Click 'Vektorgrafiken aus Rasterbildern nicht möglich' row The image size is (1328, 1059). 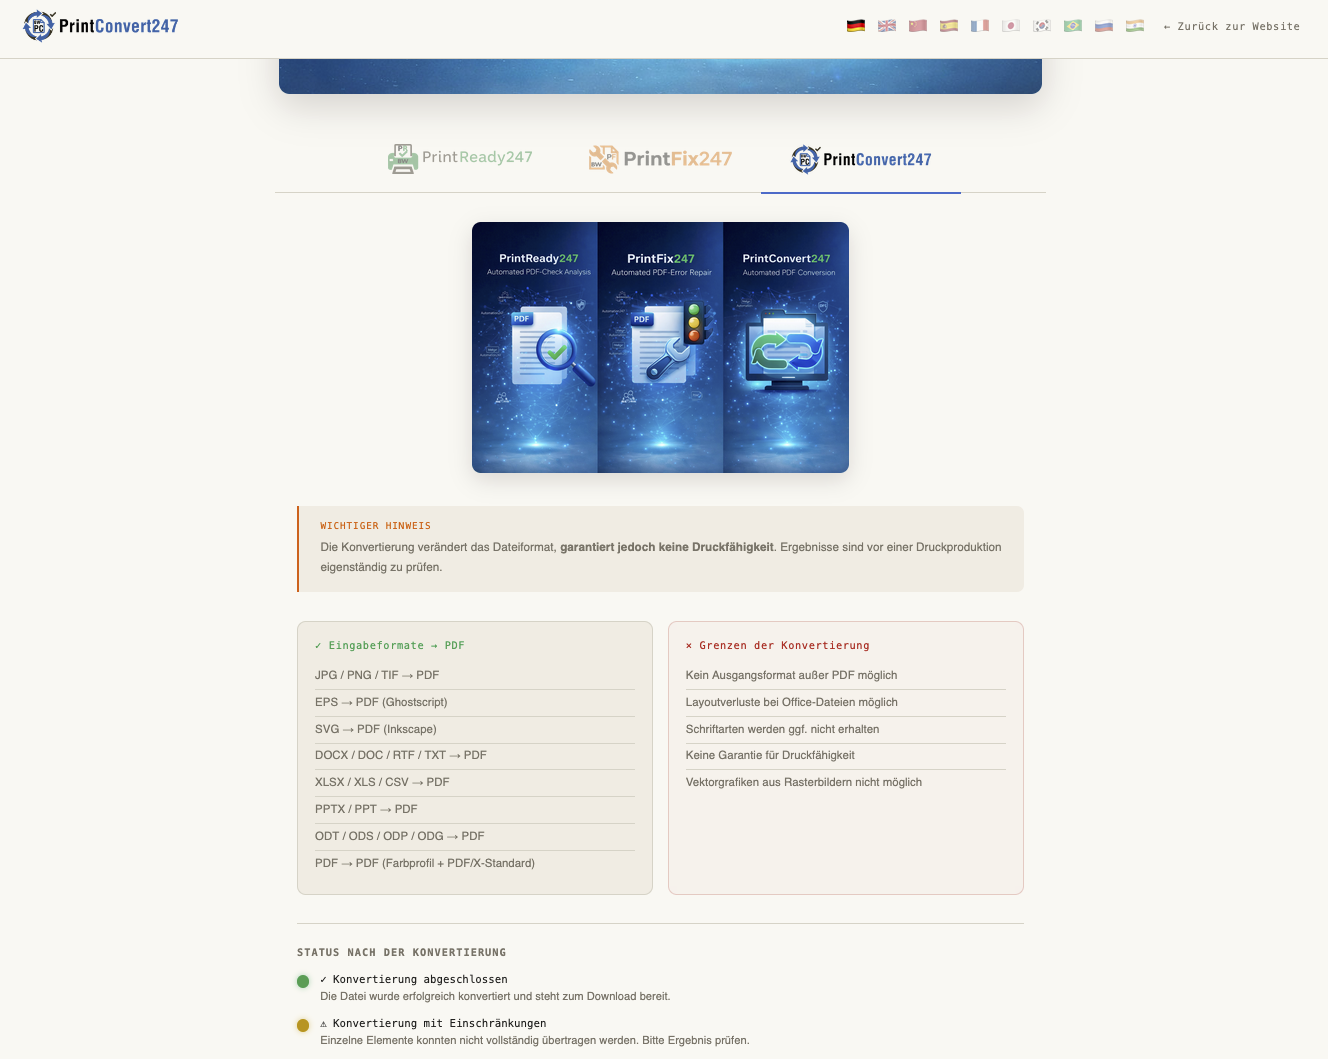click(x=846, y=782)
